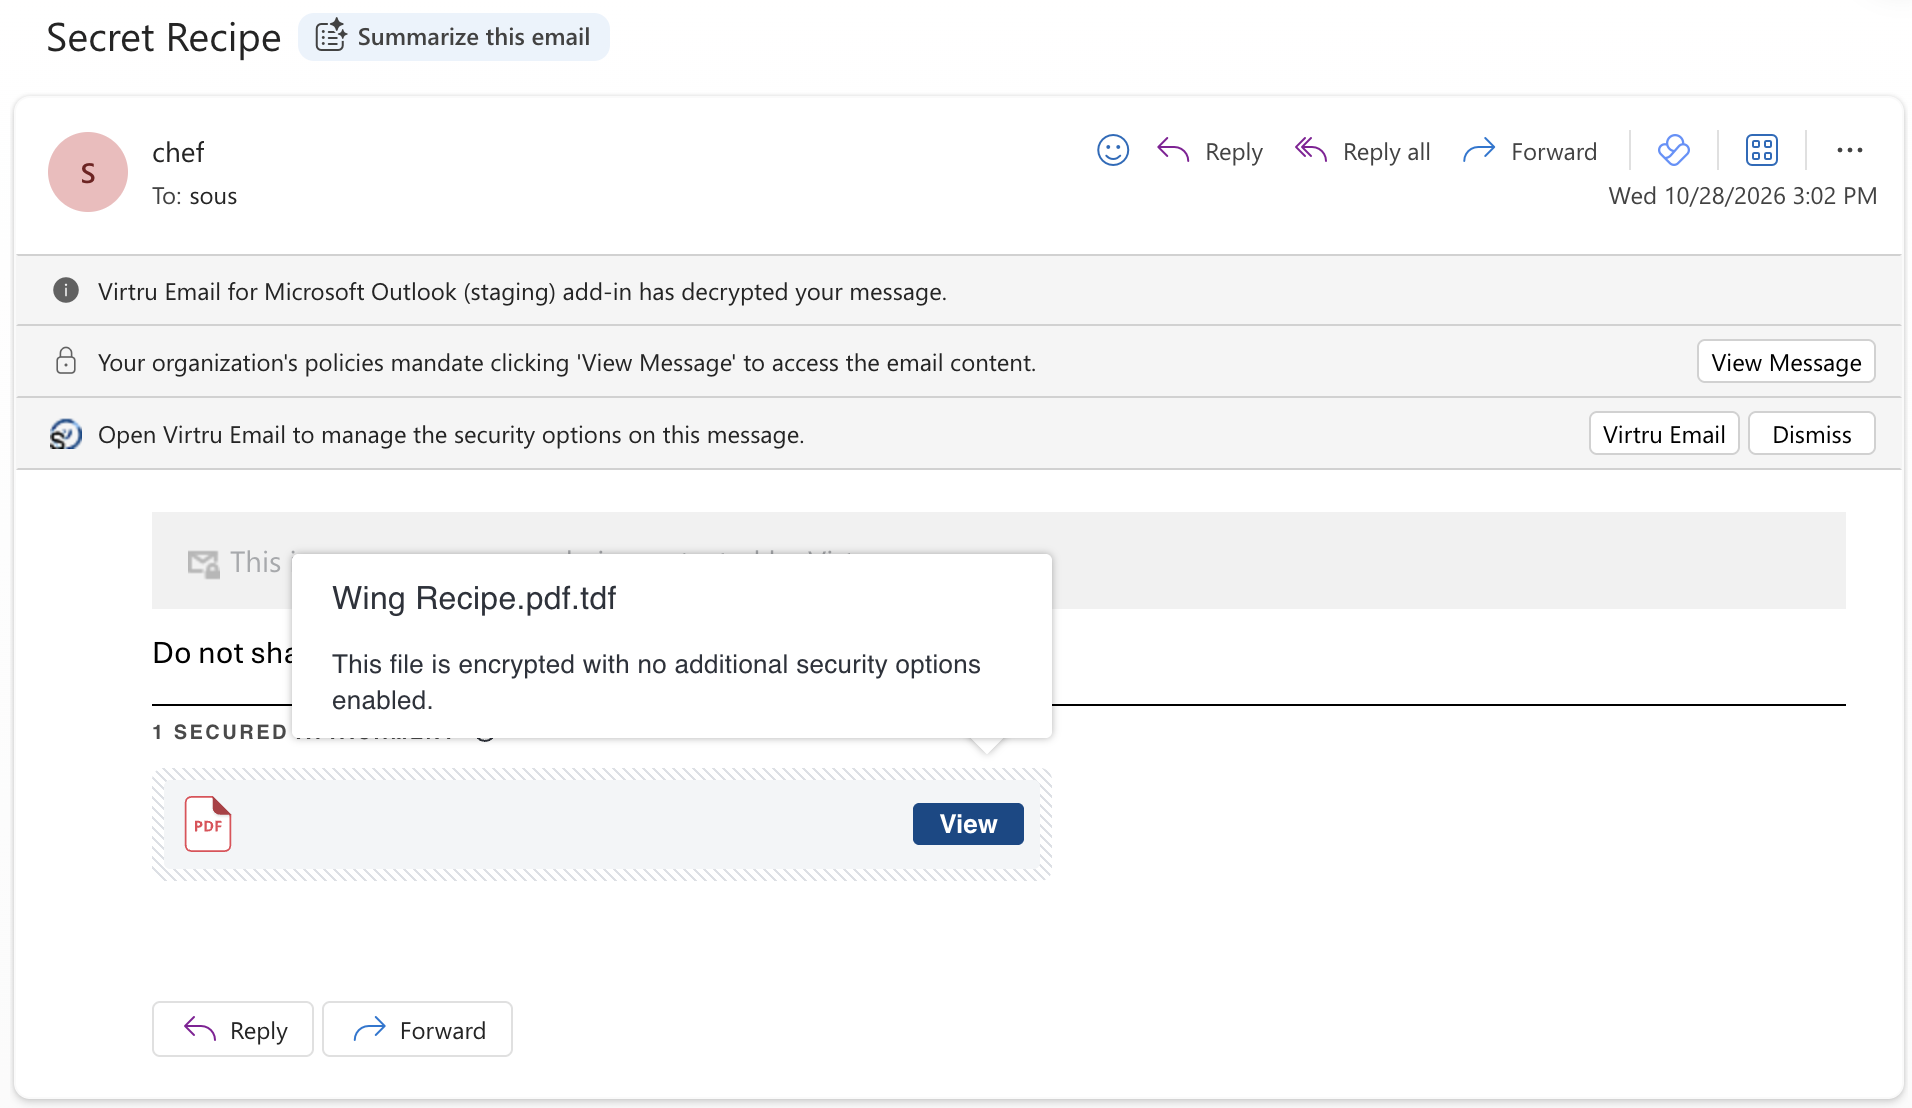This screenshot has height=1108, width=1912.
Task: Click the View Message button
Action: [x=1786, y=362]
